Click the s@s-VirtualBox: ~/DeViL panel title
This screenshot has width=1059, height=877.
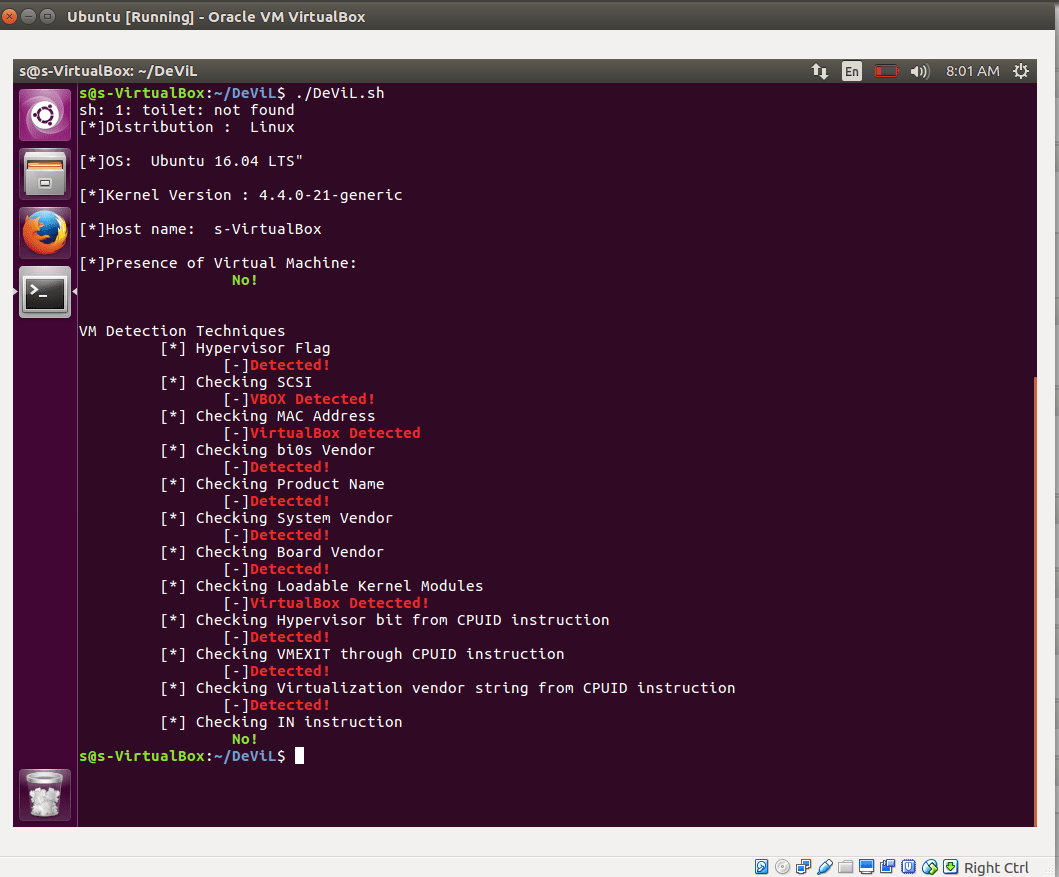[108, 71]
